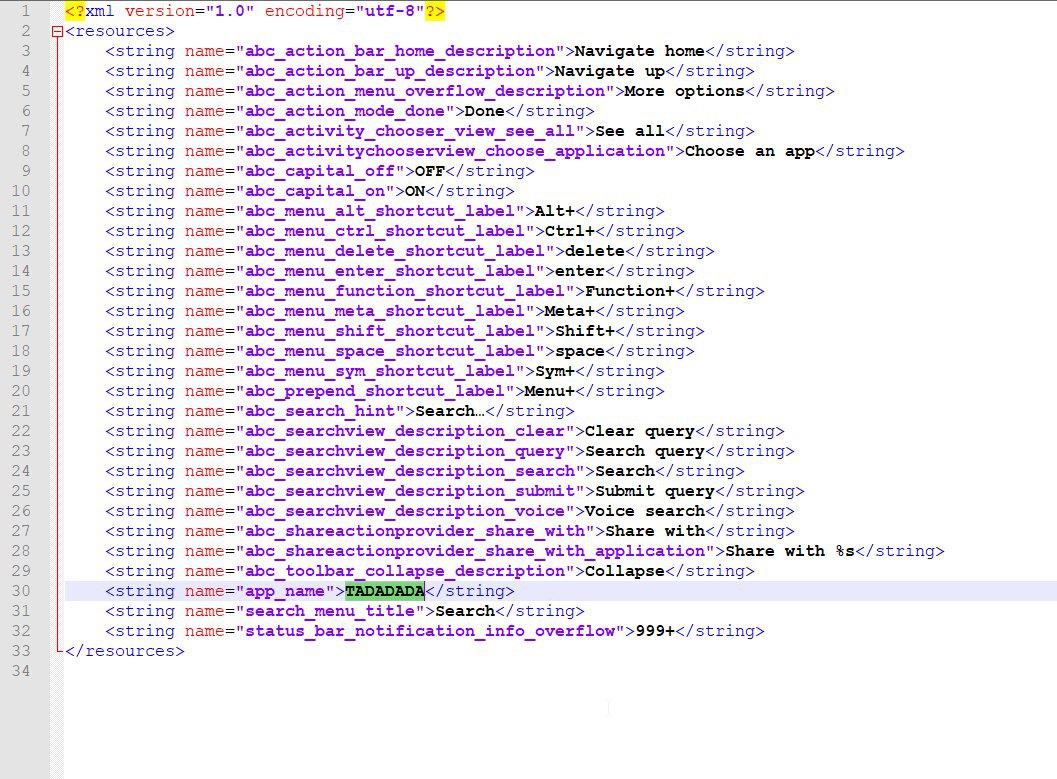This screenshot has height=779, width=1057.
Task: Click the opening <resources> tag
Action: point(120,32)
